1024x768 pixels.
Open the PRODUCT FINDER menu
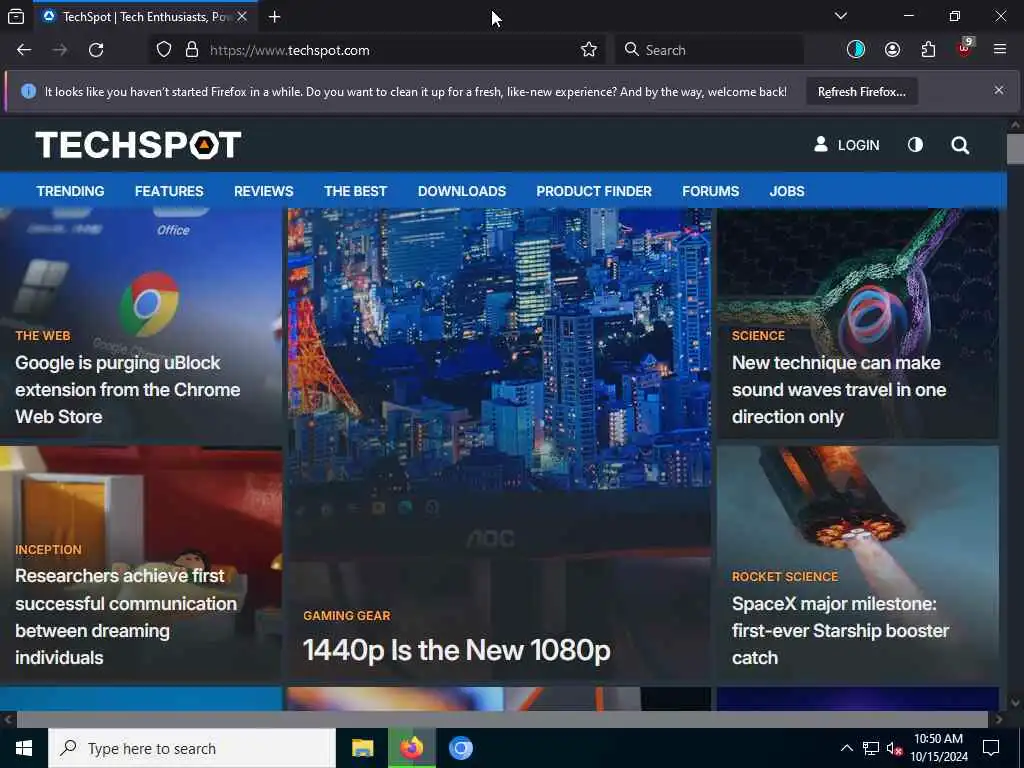point(594,191)
